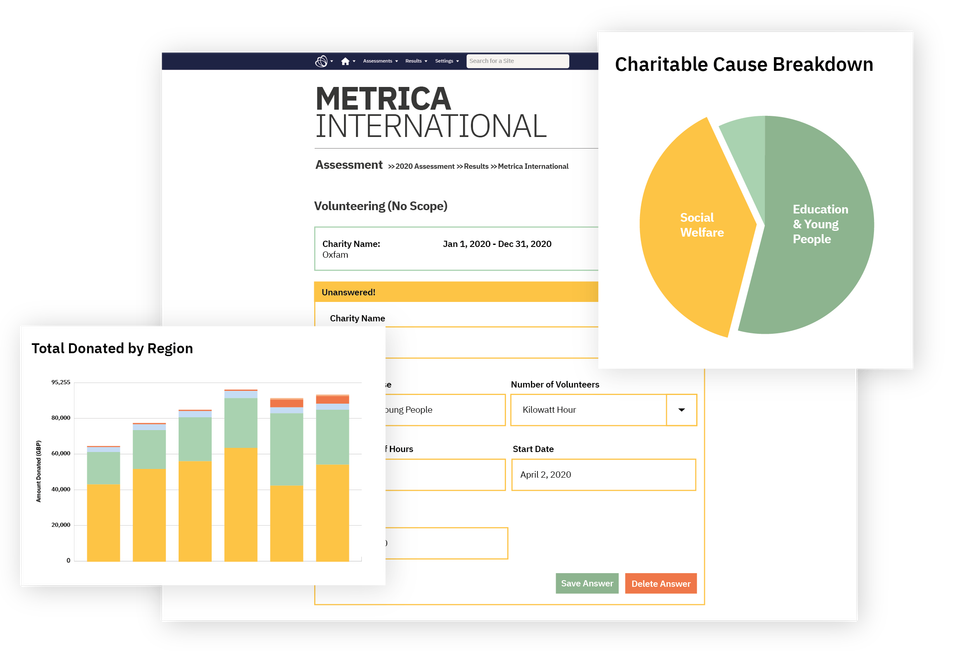Click the Save Answer button
The width and height of the screenshot is (960, 651).
586,583
